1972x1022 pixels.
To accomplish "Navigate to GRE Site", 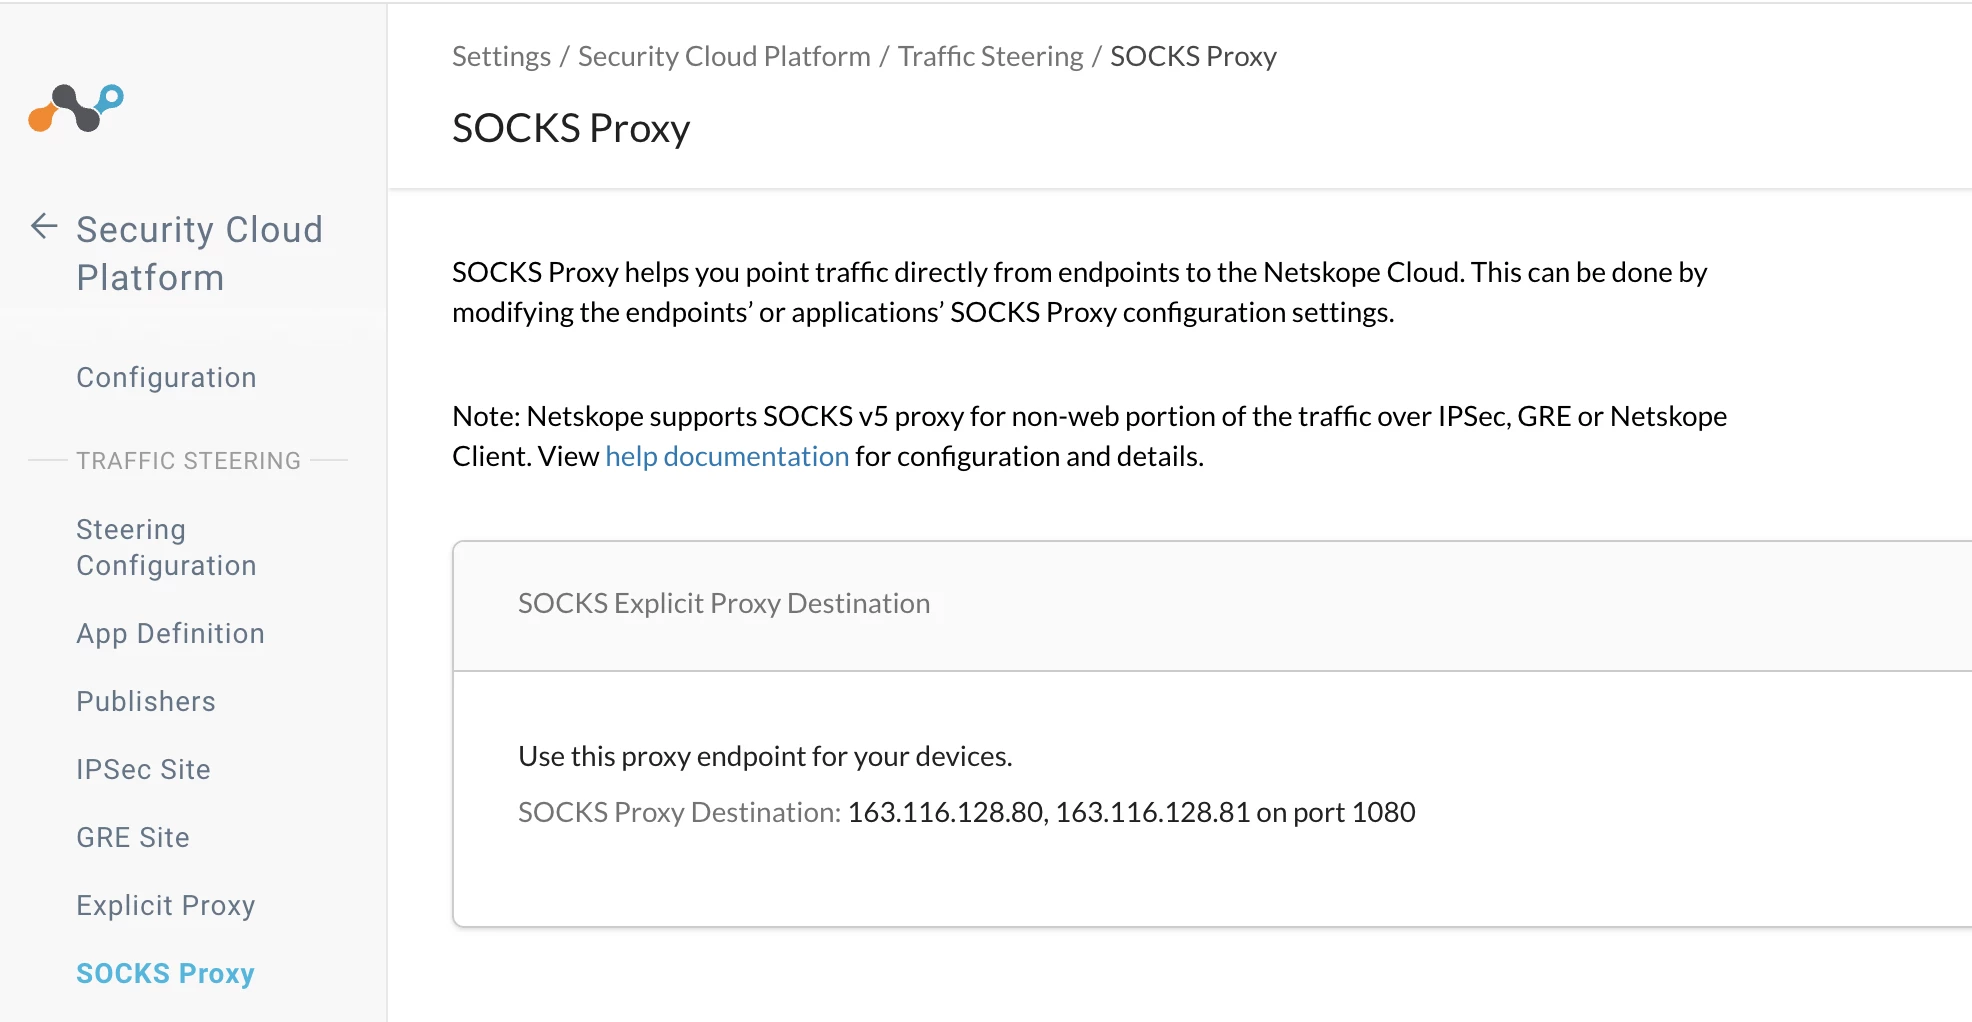I will pos(133,837).
